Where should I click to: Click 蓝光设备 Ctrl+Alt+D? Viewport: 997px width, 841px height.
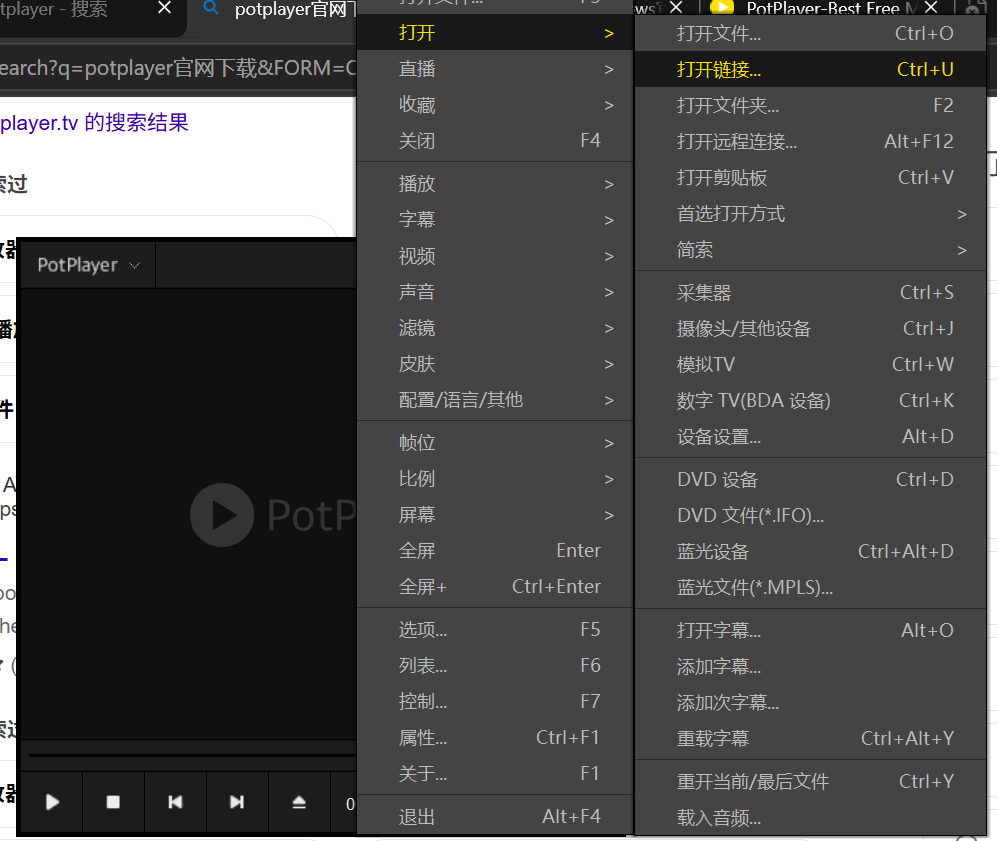[x=811, y=551]
